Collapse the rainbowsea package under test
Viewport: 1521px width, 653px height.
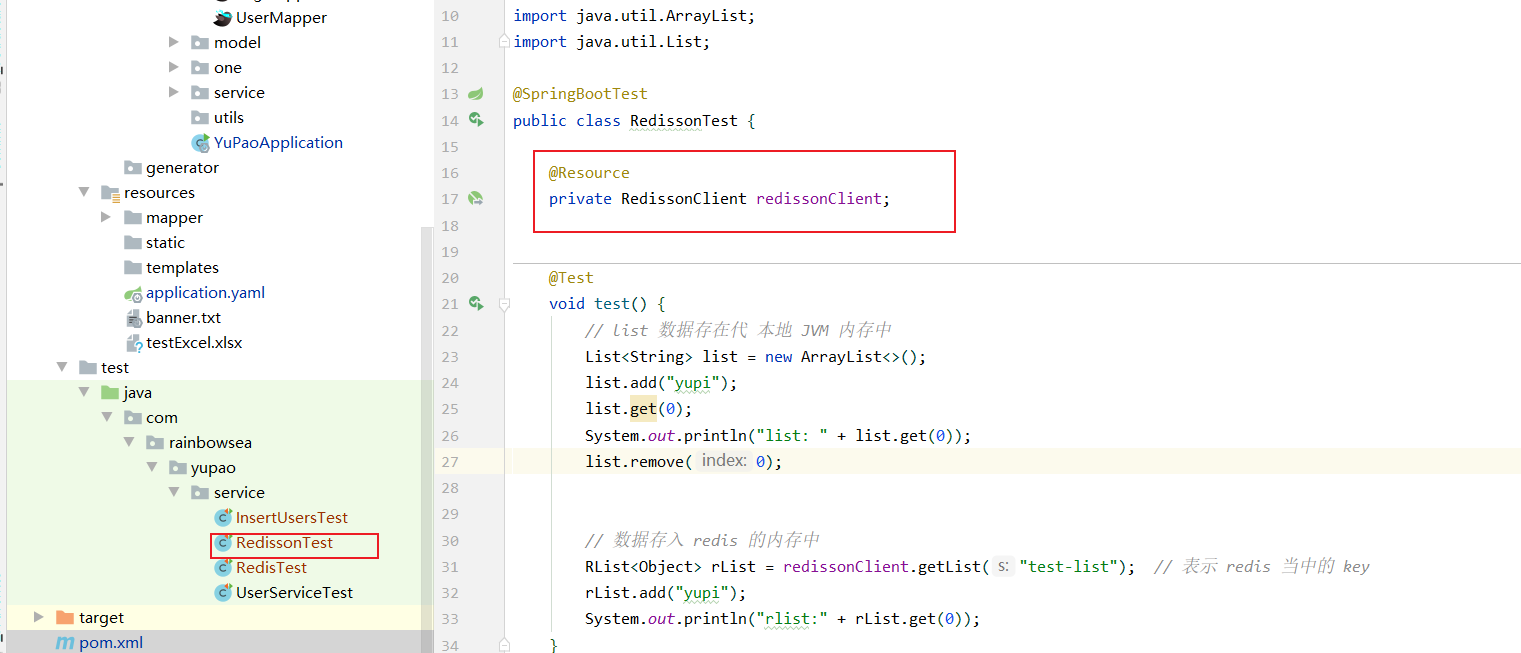[129, 442]
